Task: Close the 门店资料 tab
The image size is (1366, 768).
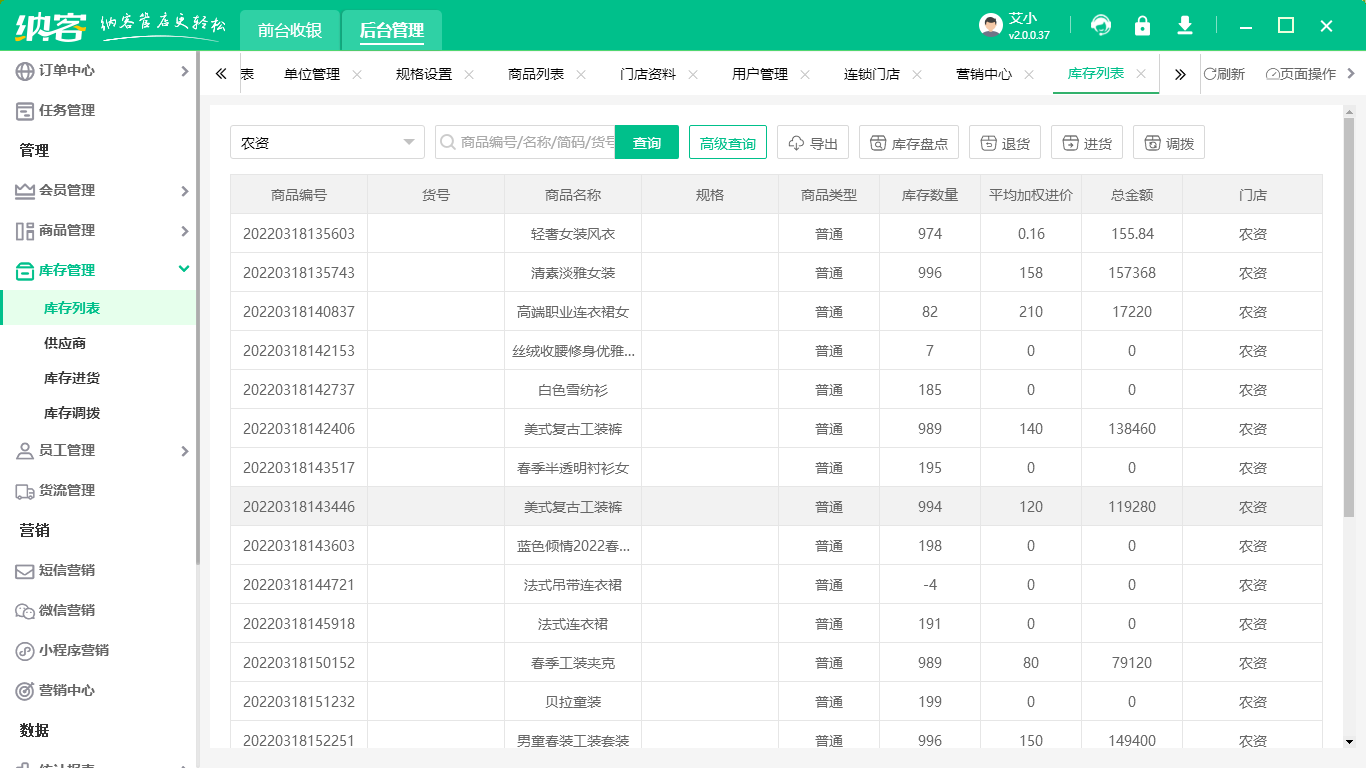Action: point(693,74)
